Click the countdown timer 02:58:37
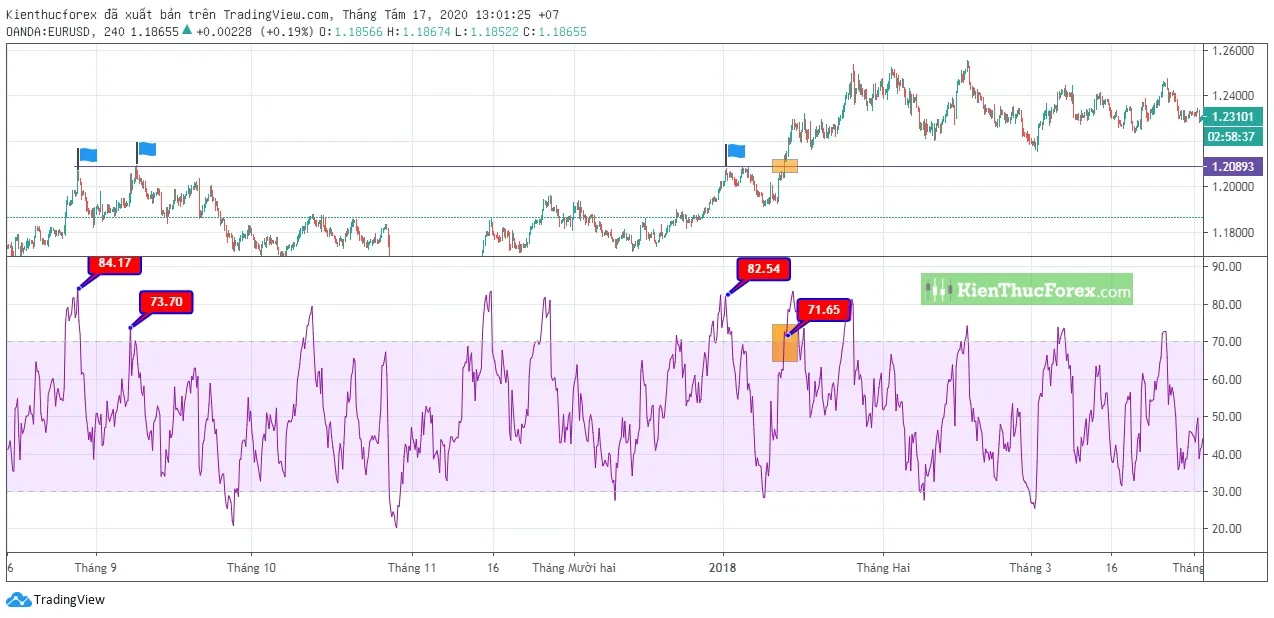The image size is (1274, 618). click(x=1233, y=136)
